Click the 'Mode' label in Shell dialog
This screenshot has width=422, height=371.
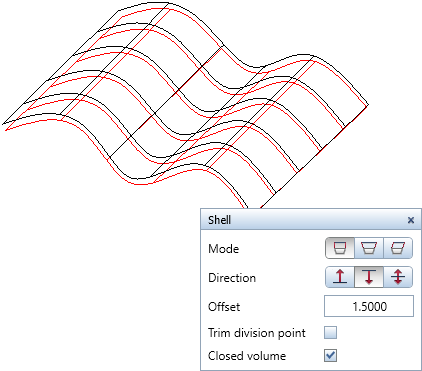(223, 249)
